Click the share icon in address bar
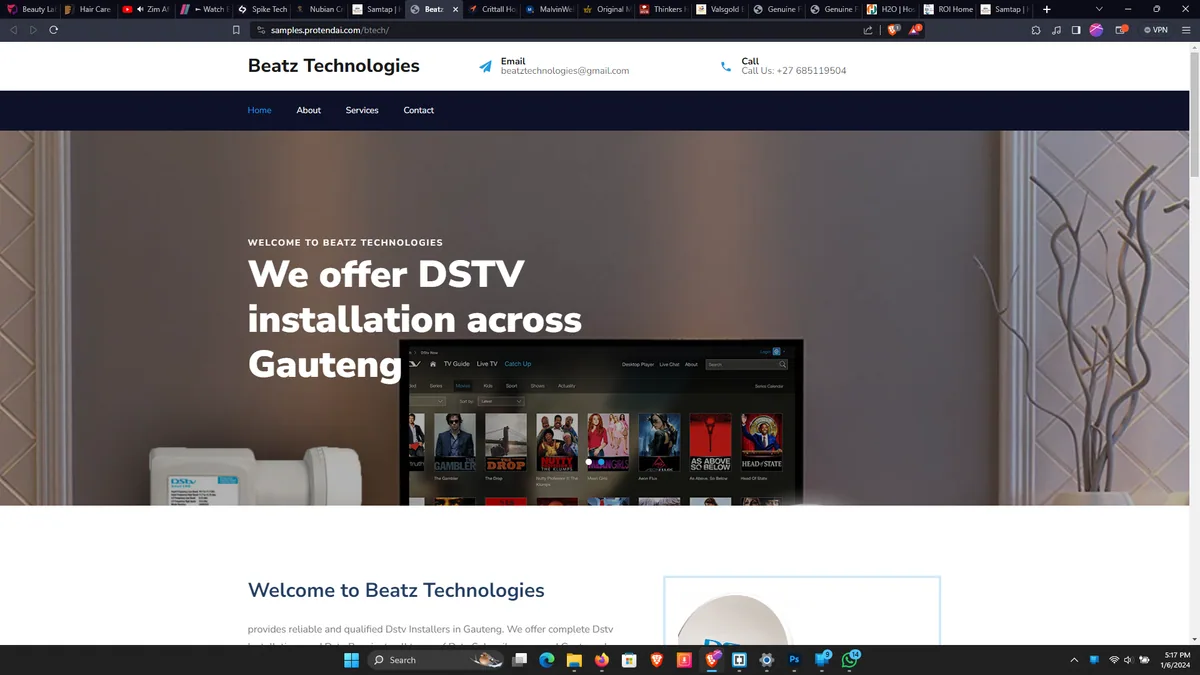Screen dimensions: 1200x675 (x=868, y=30)
